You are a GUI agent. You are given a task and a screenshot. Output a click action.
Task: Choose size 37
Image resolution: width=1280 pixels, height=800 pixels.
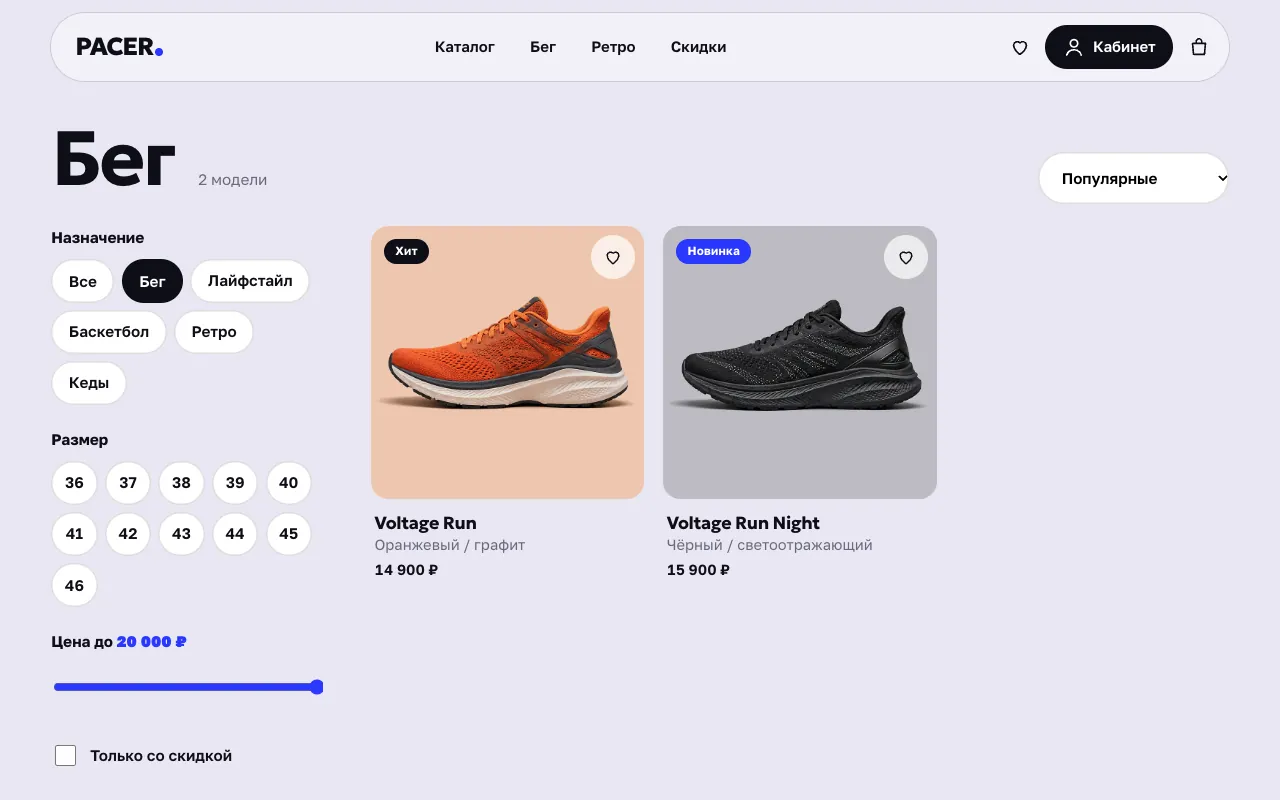[x=128, y=483]
